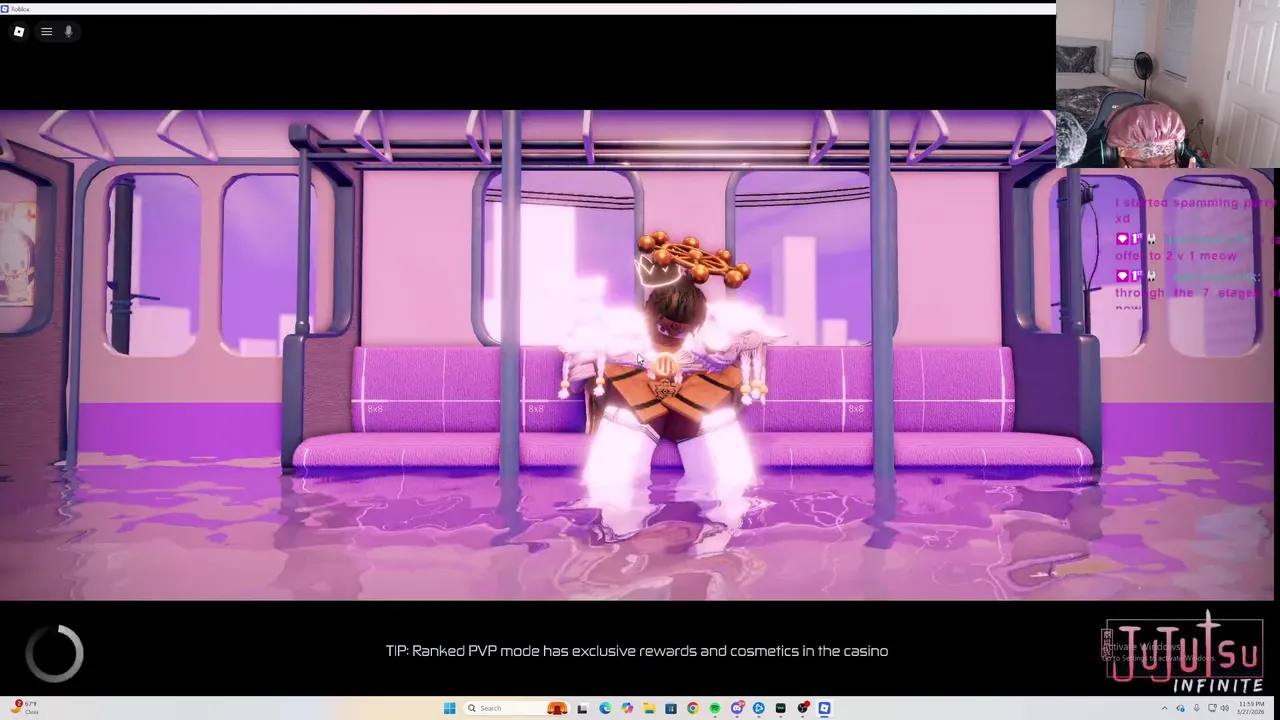
Task: Click the OneDrive cloud icon in the system tray
Action: coord(1181,708)
